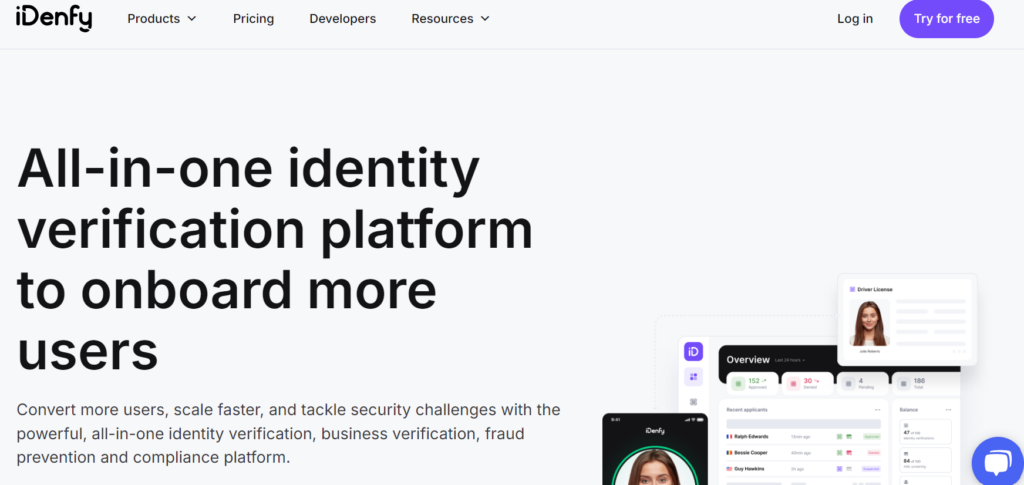Image resolution: width=1024 pixels, height=485 pixels.
Task: Click the Driver License card icon
Action: (852, 289)
